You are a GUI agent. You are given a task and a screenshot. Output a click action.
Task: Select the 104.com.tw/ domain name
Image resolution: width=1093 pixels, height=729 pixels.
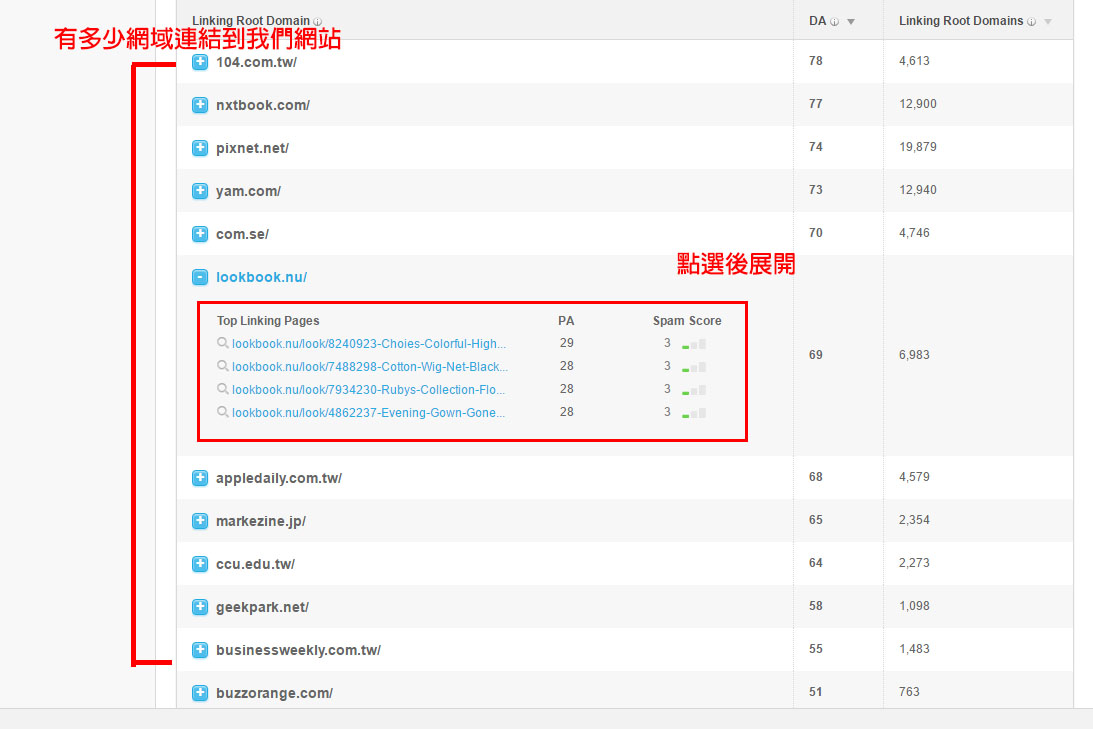point(257,62)
